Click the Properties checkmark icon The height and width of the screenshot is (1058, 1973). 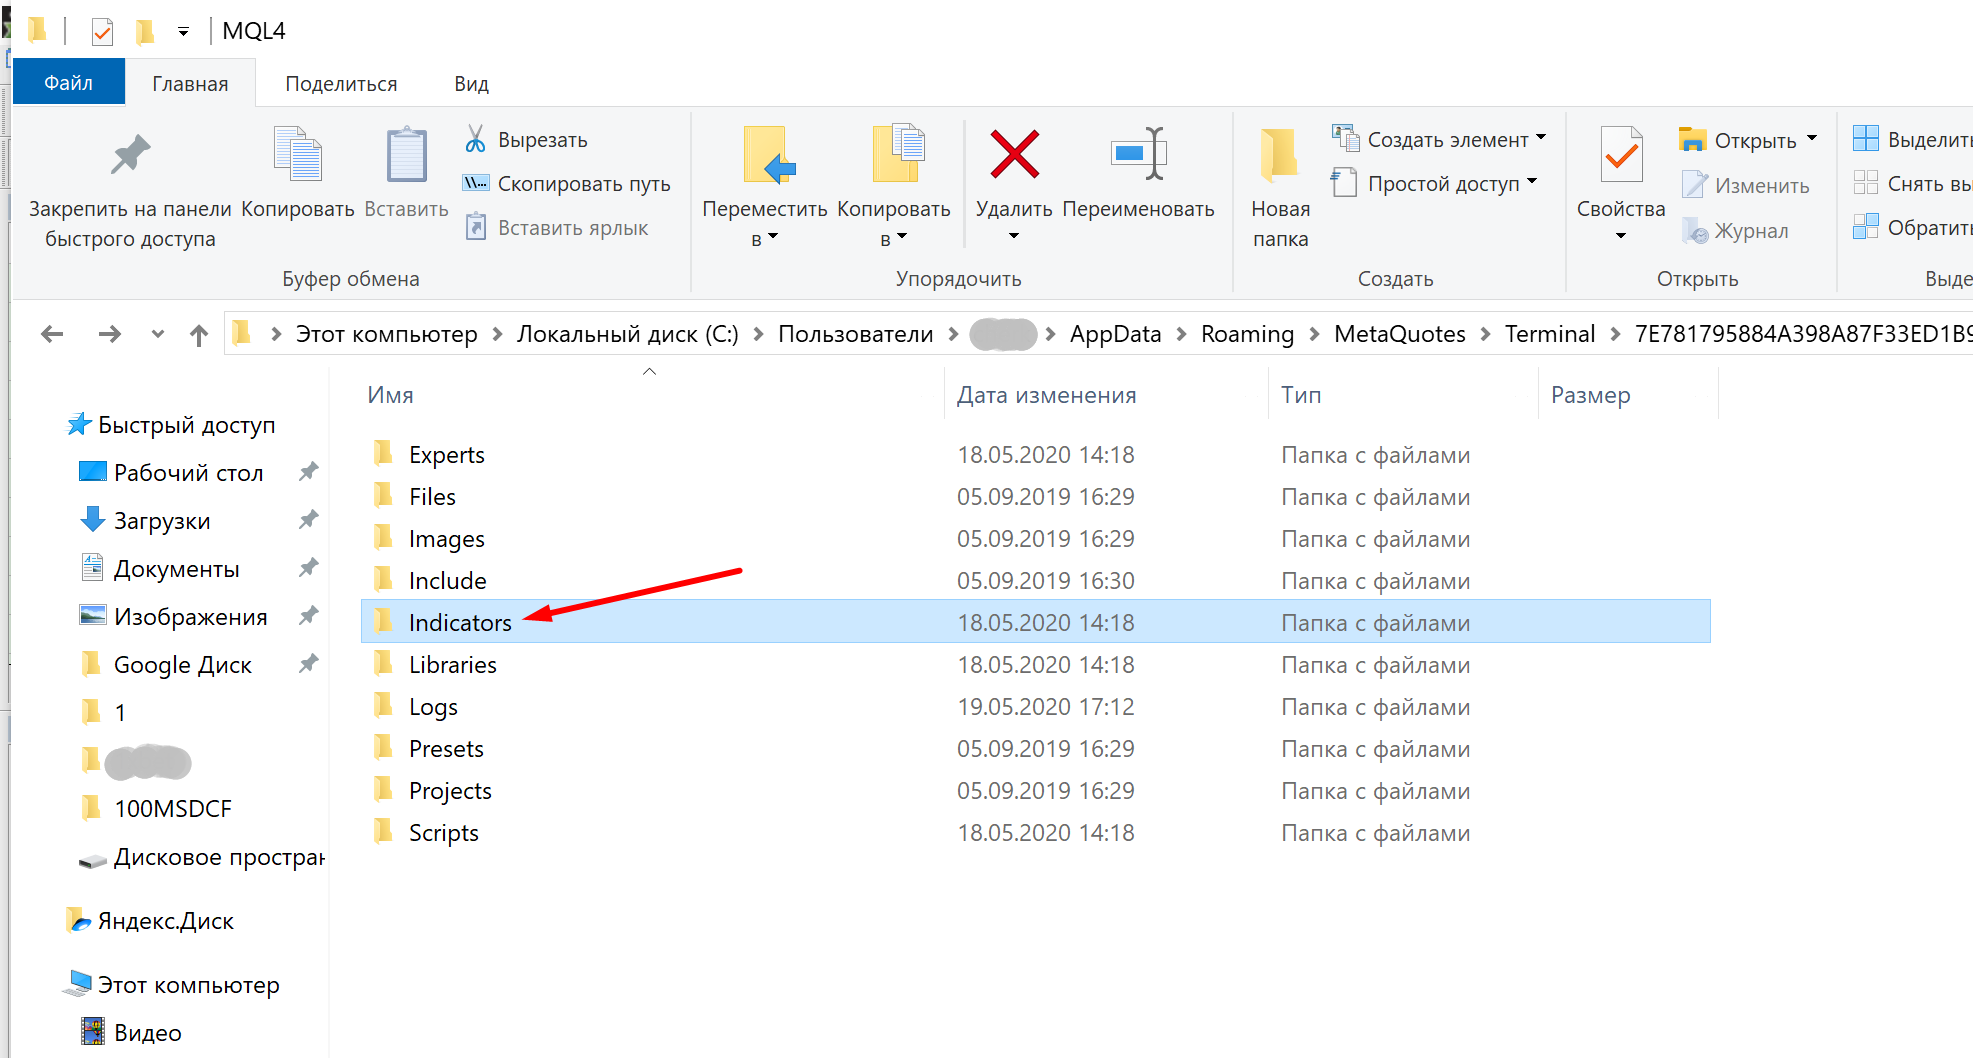tap(1620, 155)
